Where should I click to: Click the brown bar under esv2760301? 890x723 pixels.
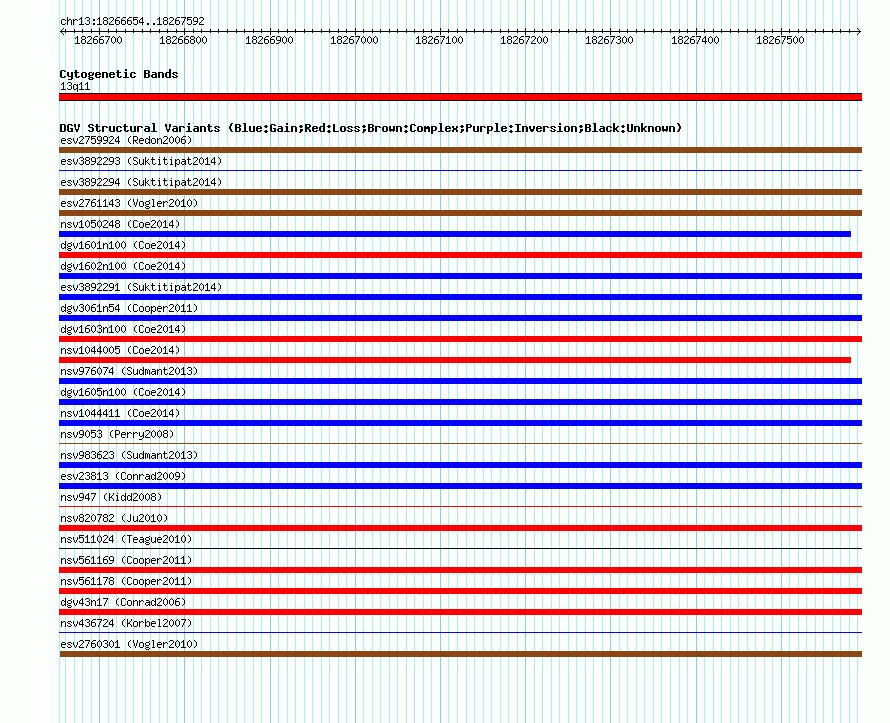pyautogui.click(x=460, y=654)
